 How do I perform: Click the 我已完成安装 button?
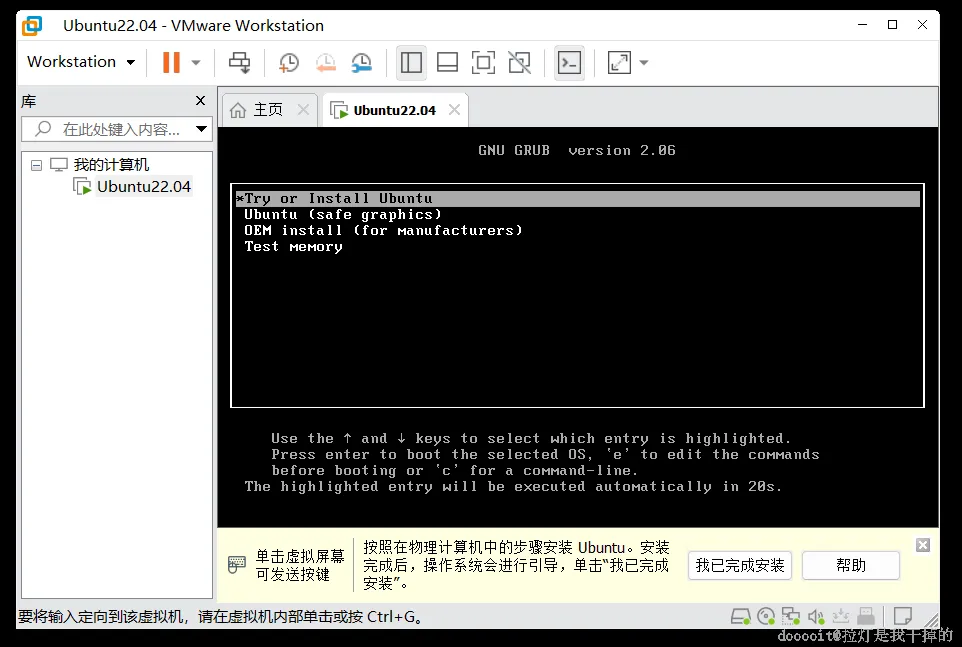click(740, 565)
